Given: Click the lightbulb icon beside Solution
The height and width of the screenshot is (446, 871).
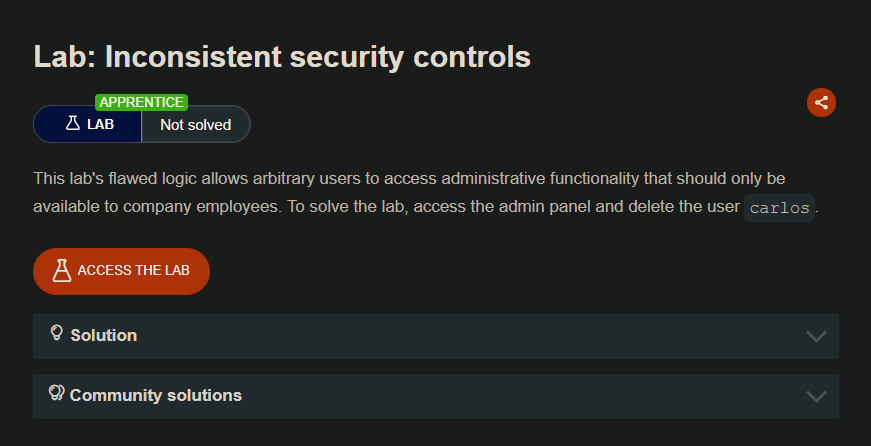Looking at the screenshot, I should click(x=57, y=333).
